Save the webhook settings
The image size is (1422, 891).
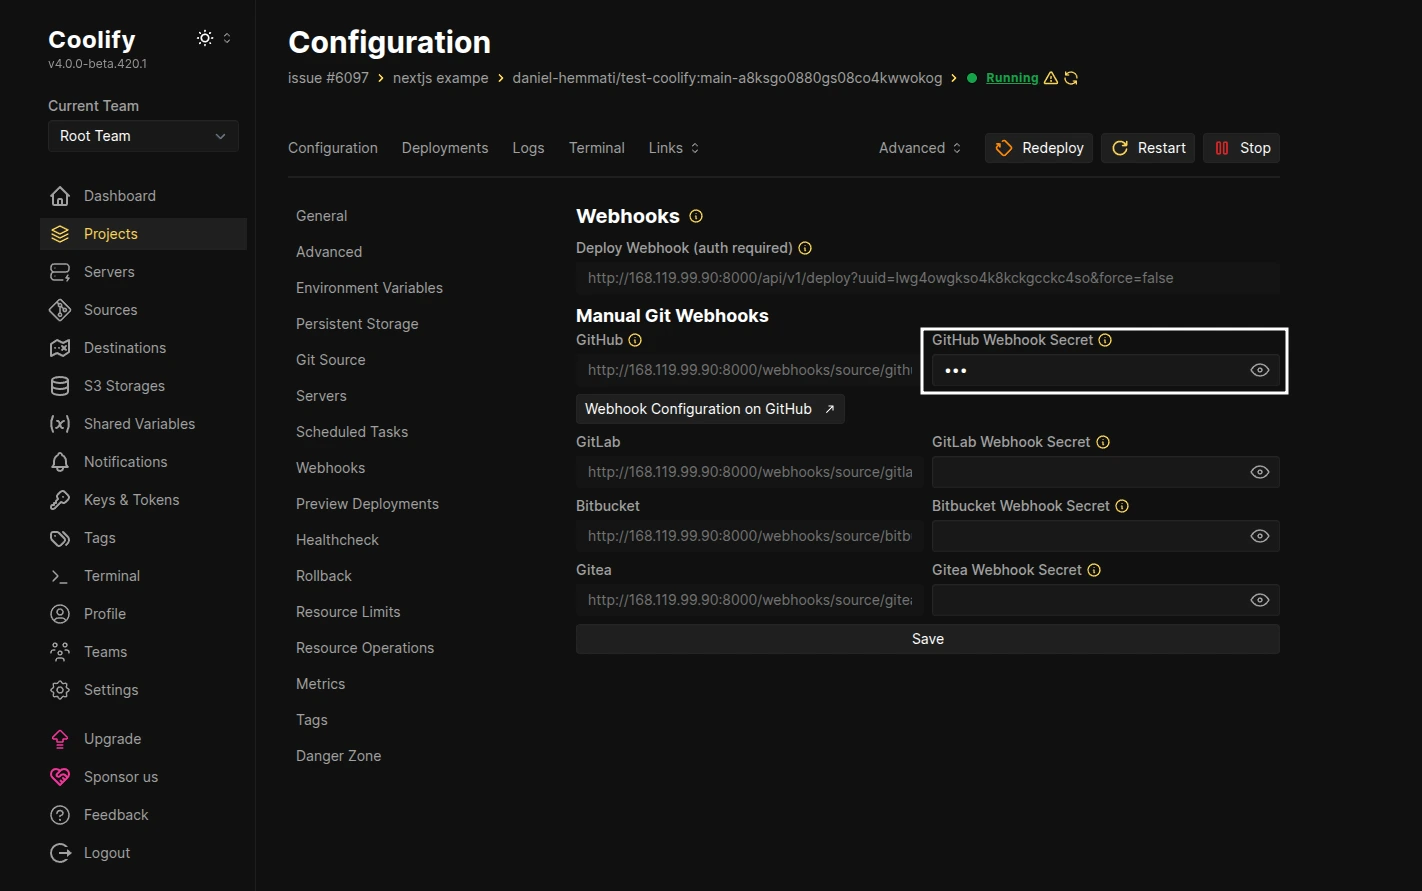(927, 638)
